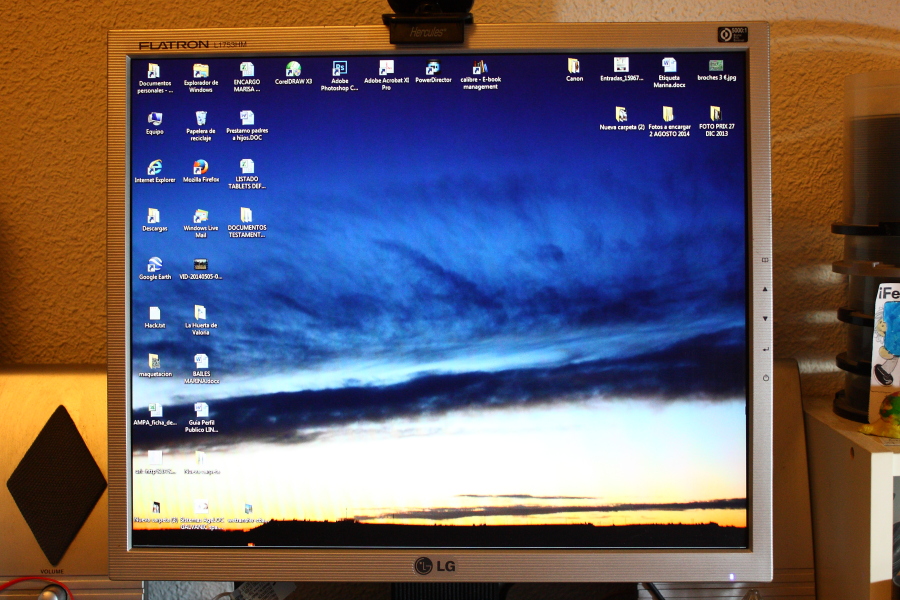
Task: Select the Guia Perfil Publico document
Action: coord(201,417)
